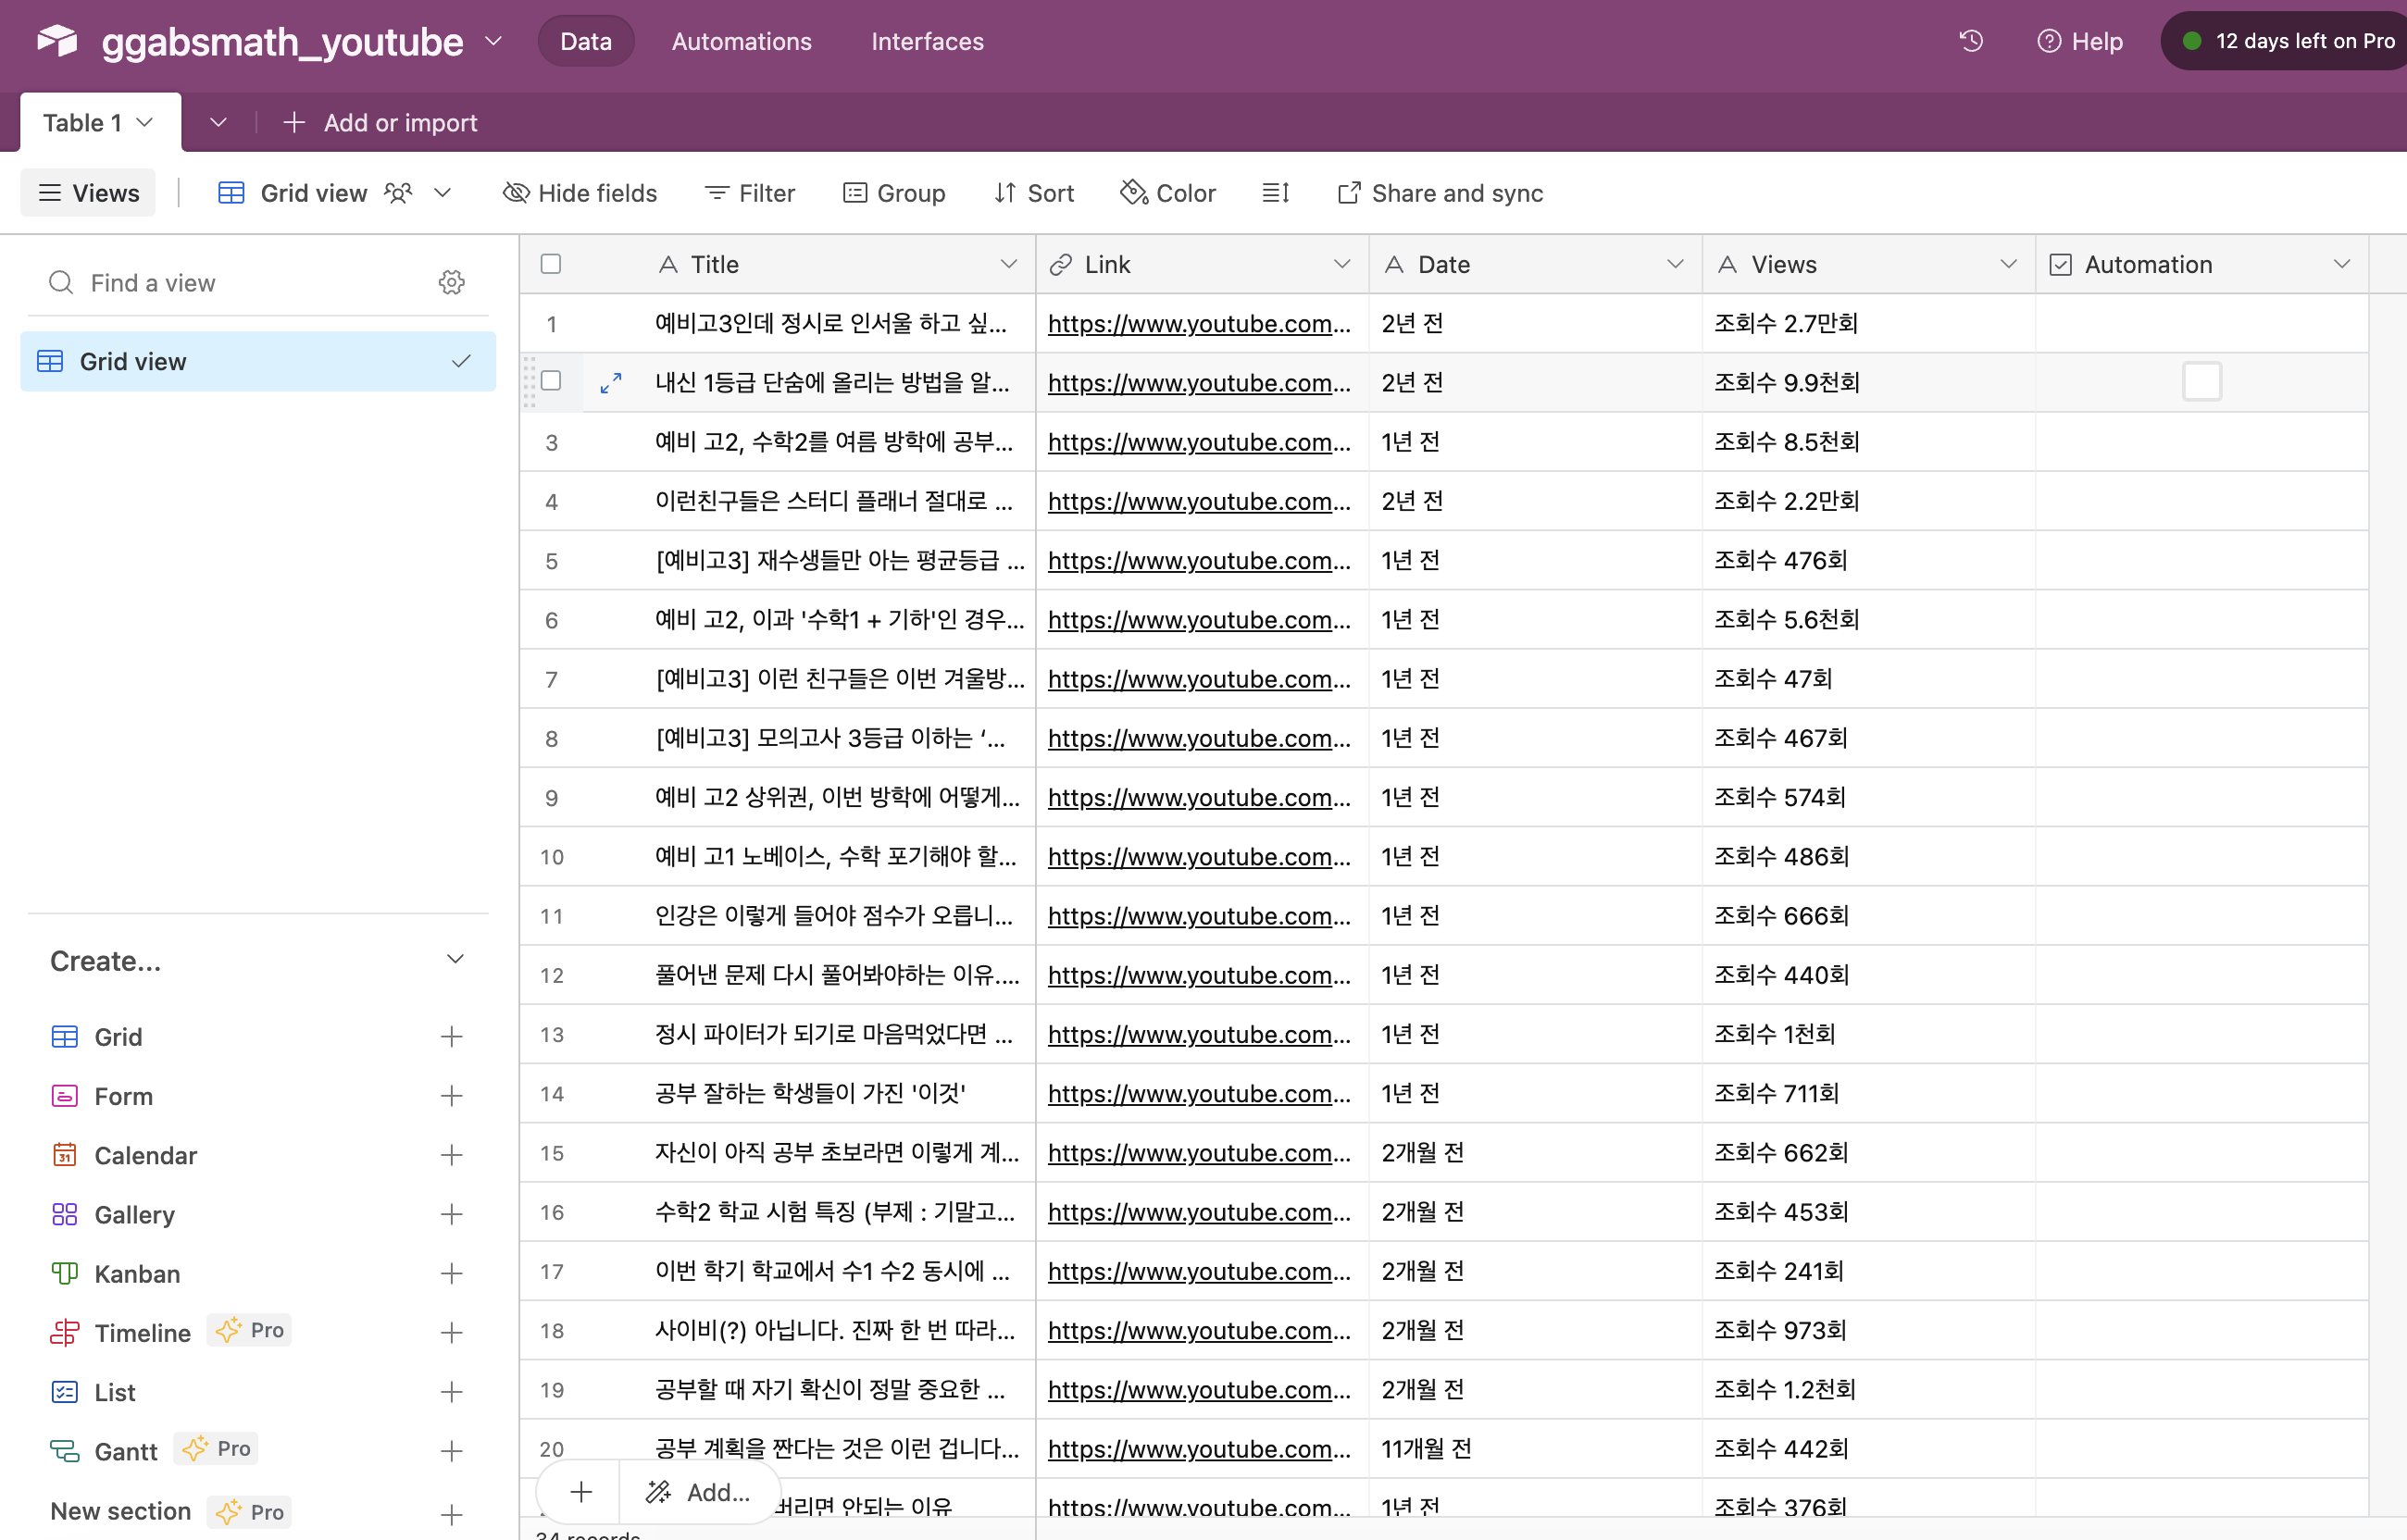Open the Title column dropdown arrow
This screenshot has width=2407, height=1540.
(1008, 264)
